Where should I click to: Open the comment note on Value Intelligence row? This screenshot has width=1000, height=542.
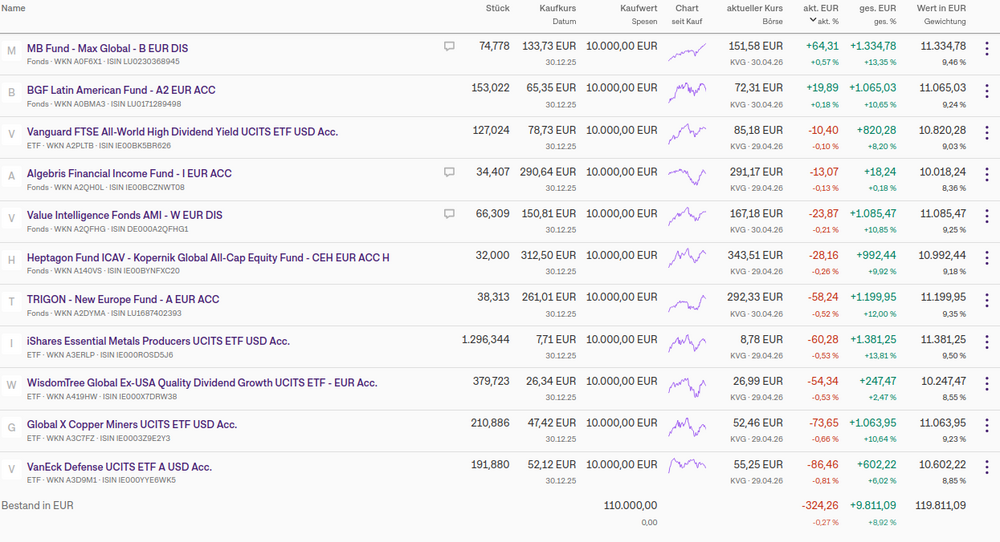449,214
